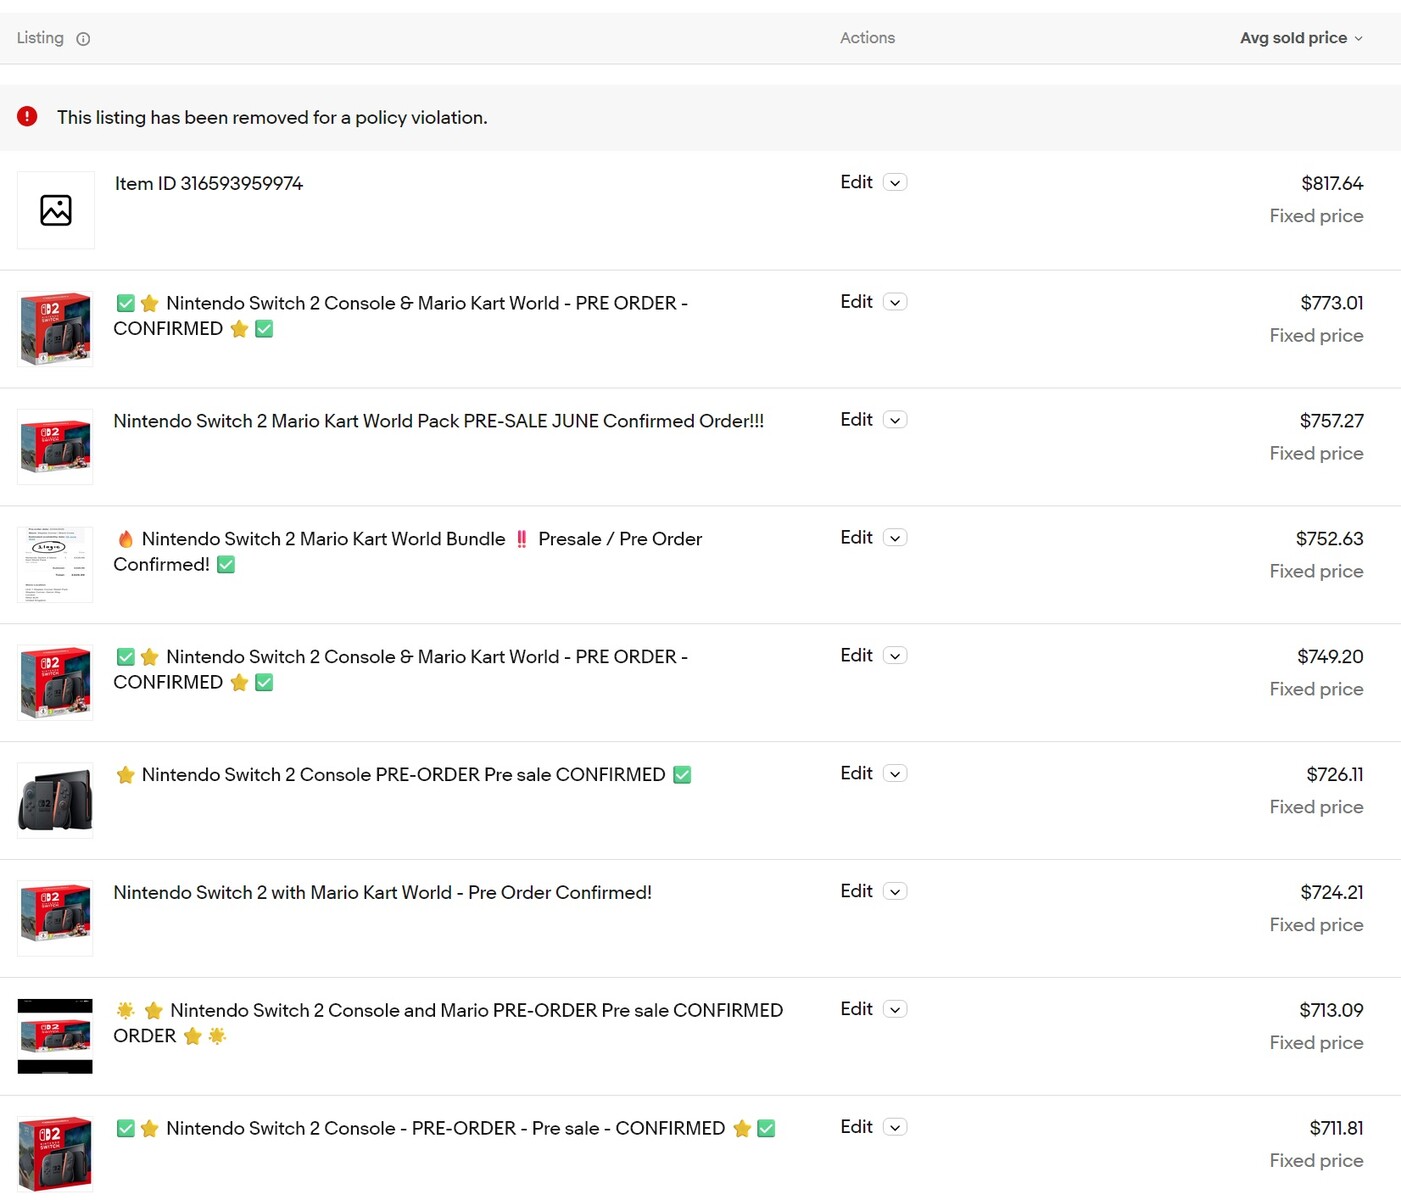The height and width of the screenshot is (1200, 1401).
Task: Open thumbnail of the $724.21 listing
Action: pos(56,919)
